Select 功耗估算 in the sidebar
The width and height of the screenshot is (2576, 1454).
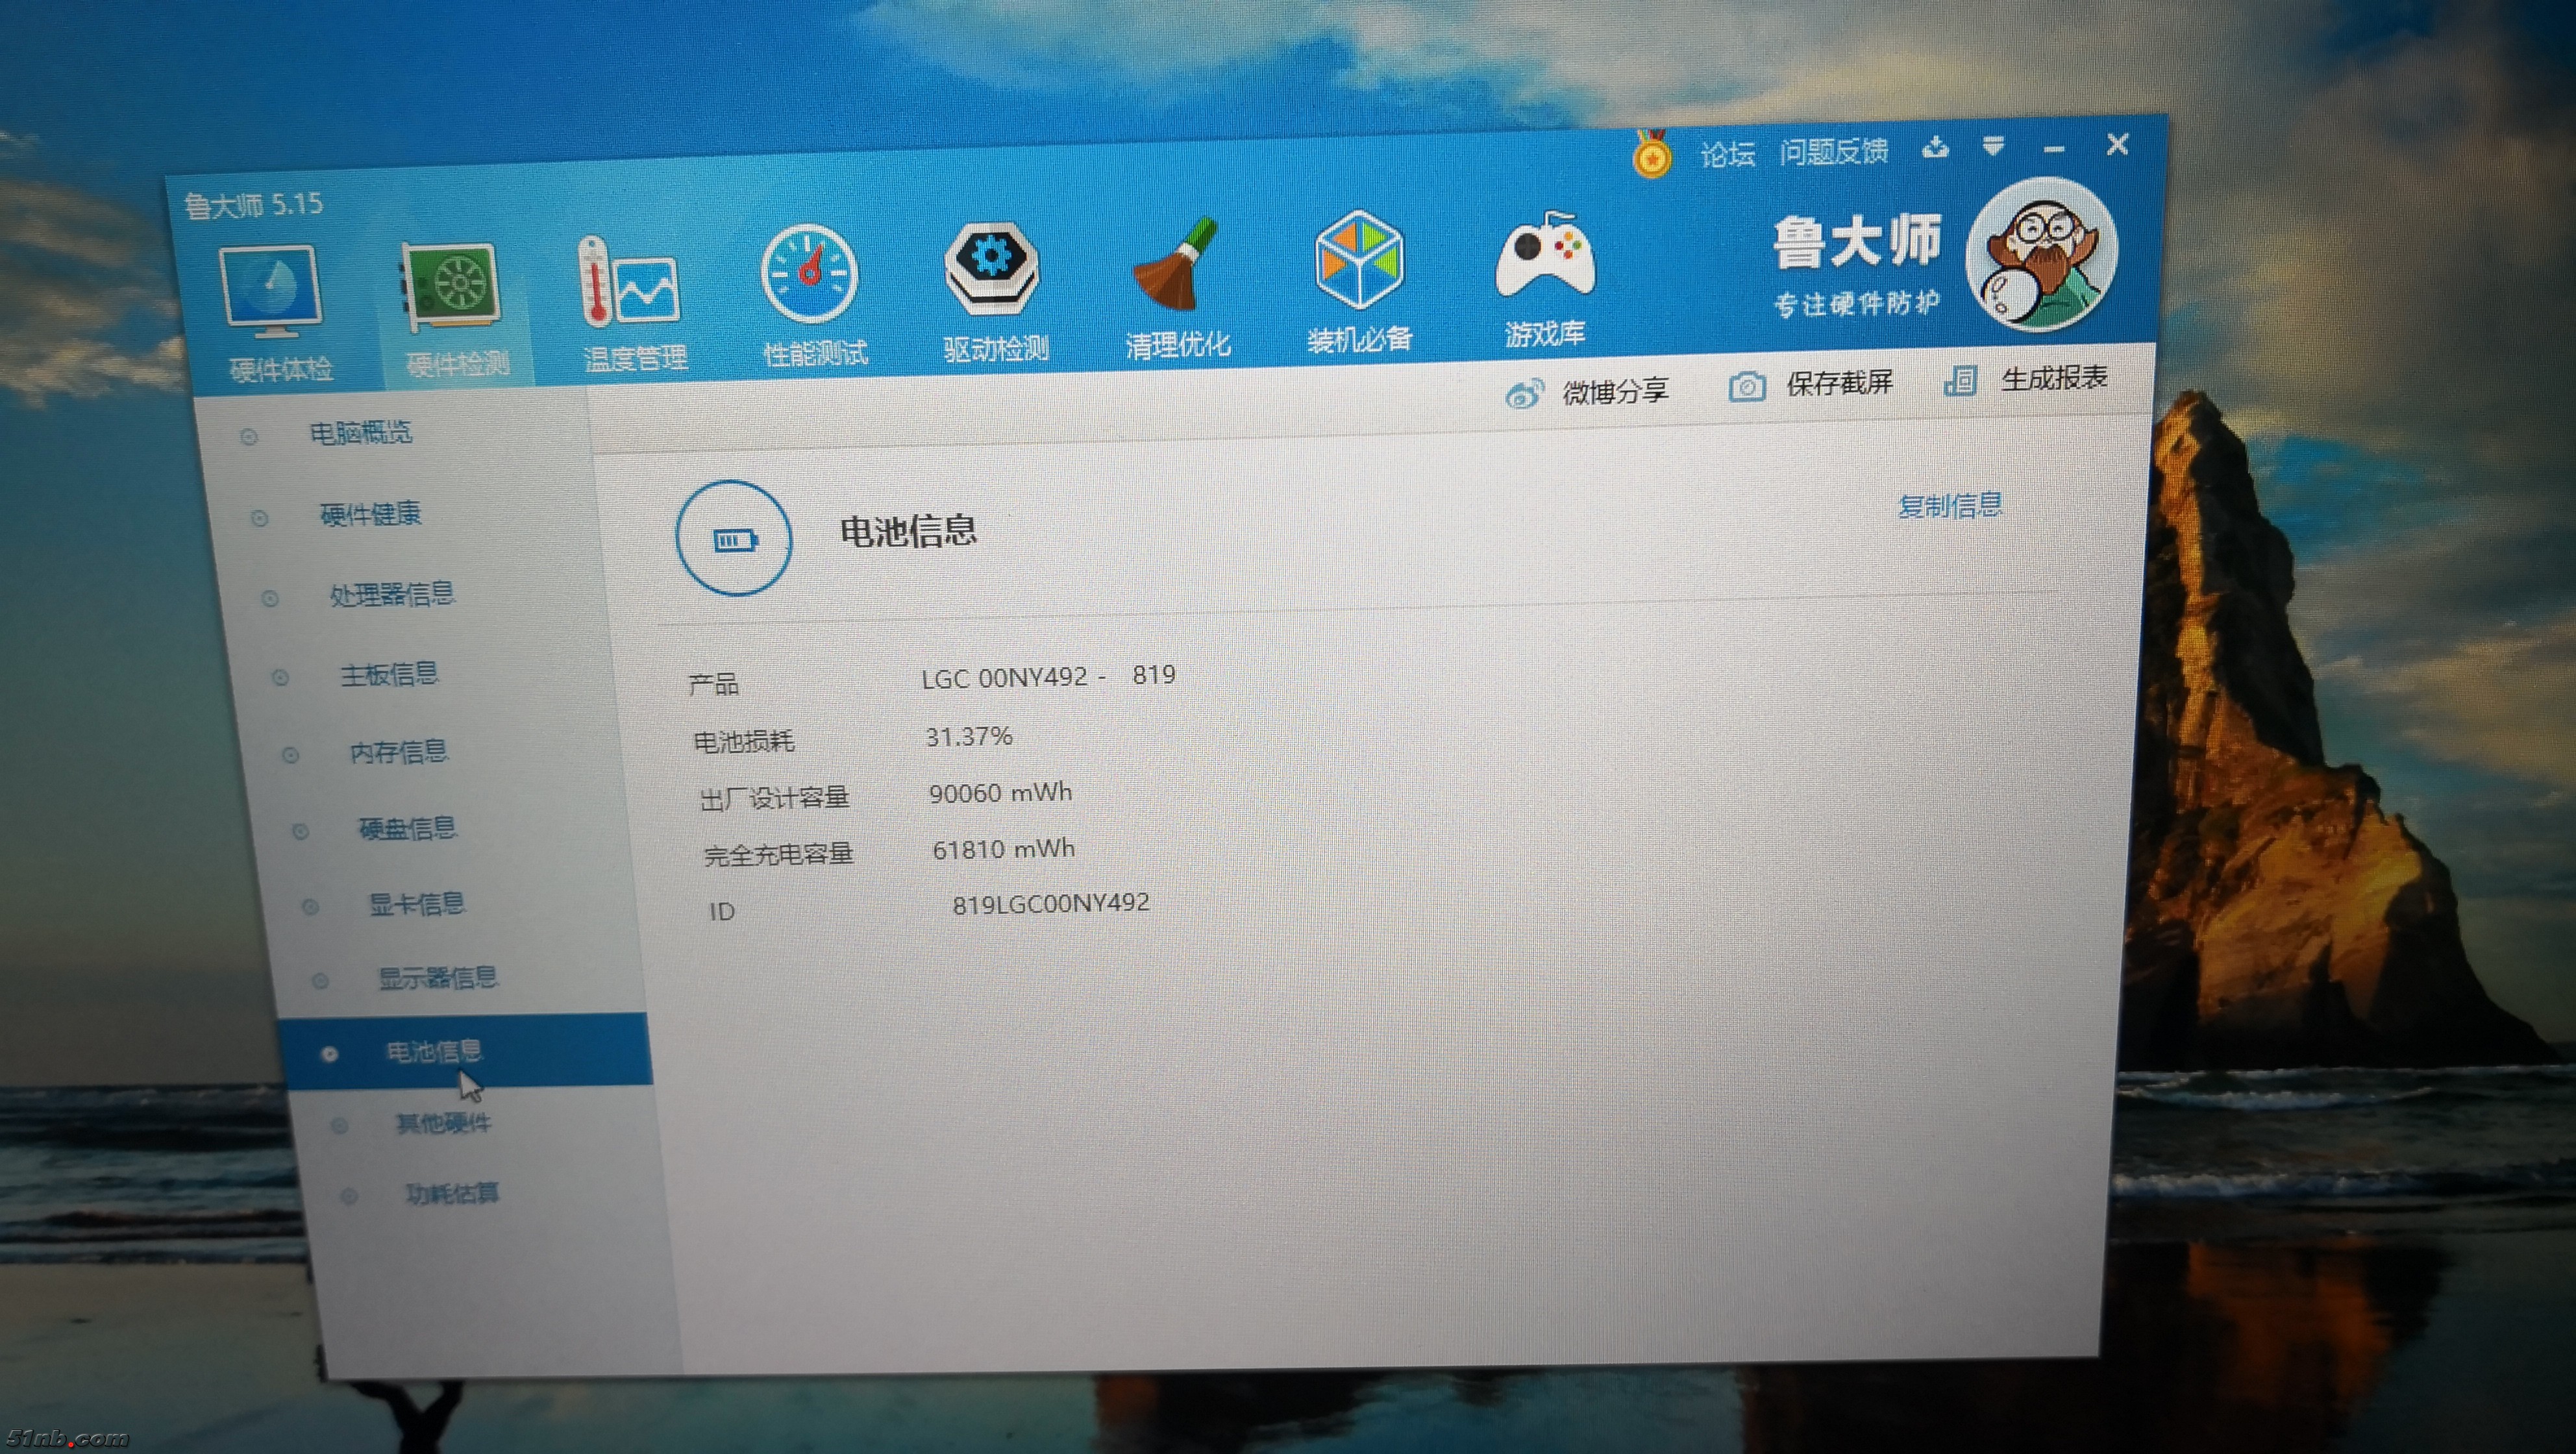click(x=451, y=1194)
